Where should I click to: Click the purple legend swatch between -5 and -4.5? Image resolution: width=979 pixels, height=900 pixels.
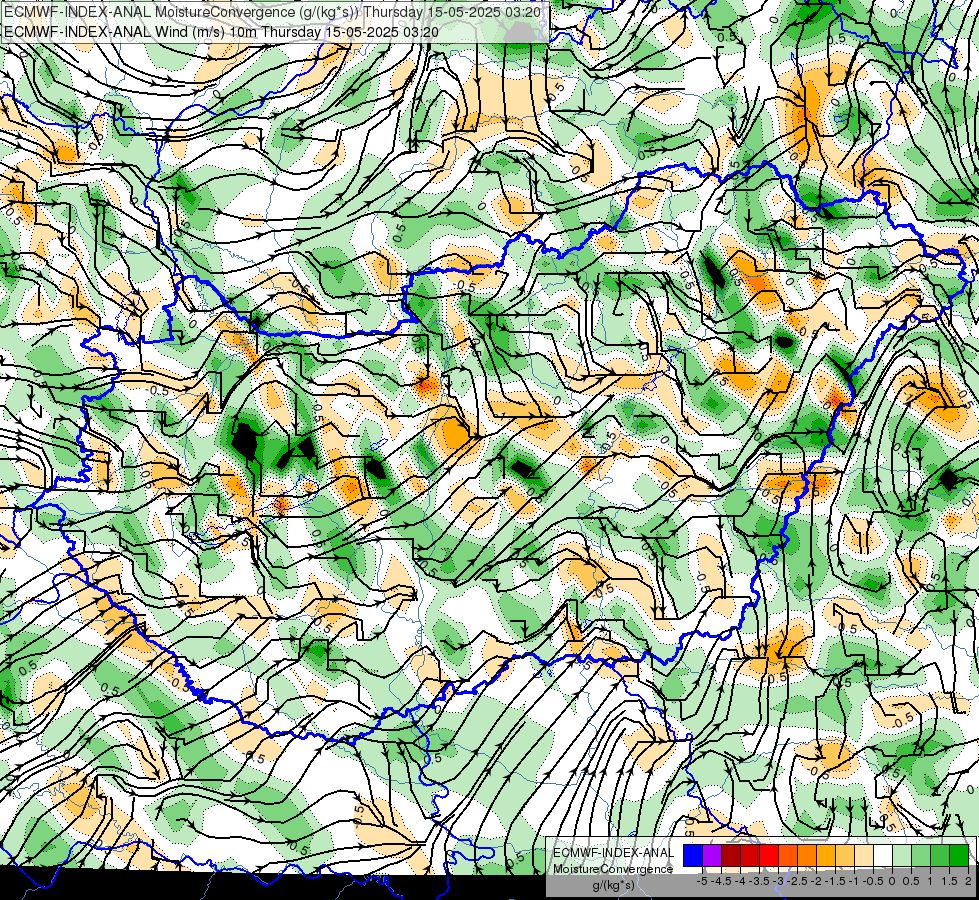[712, 855]
